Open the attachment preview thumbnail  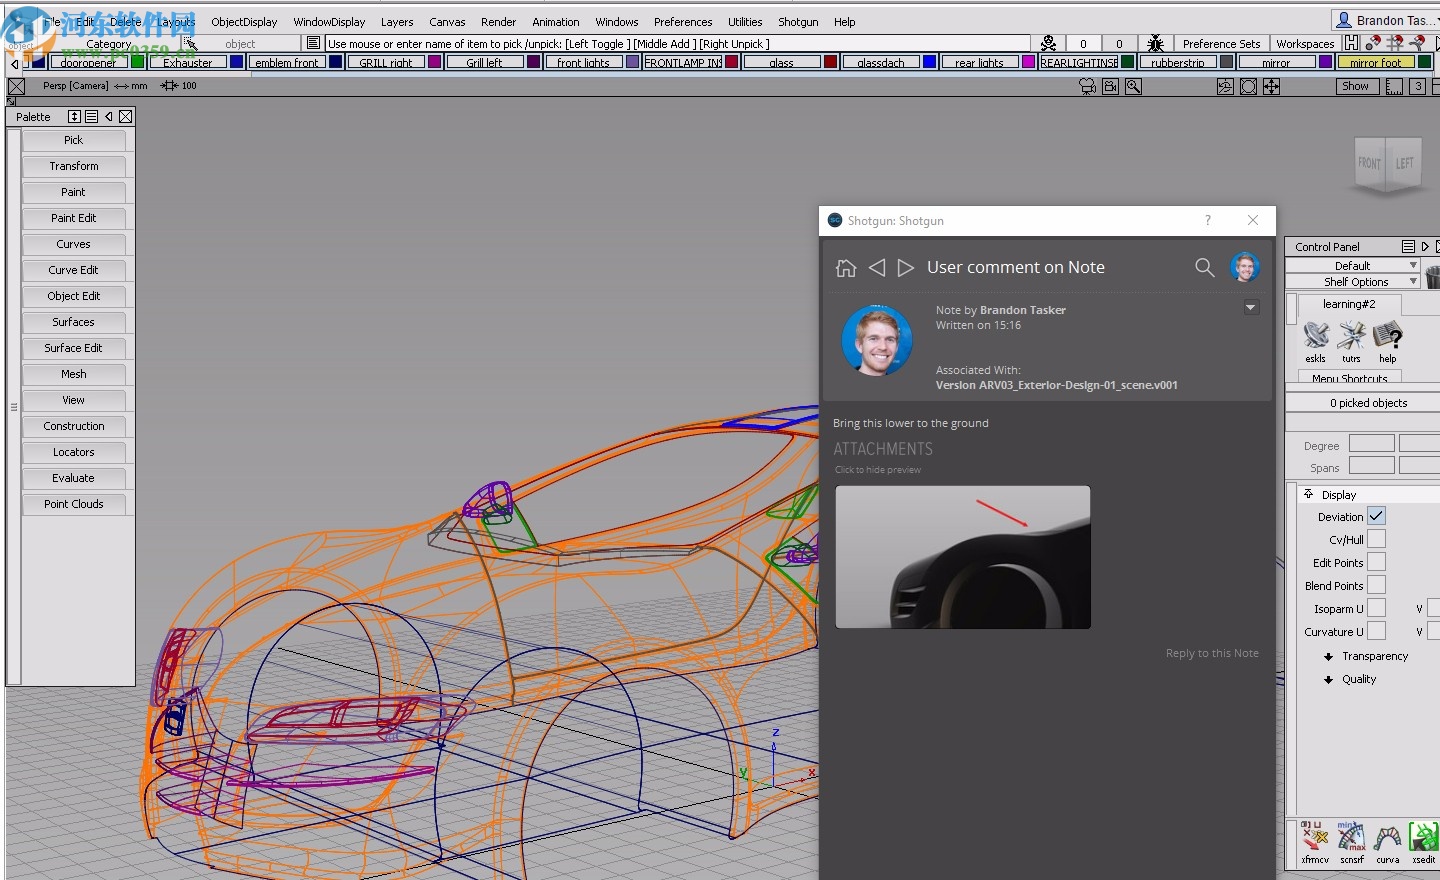point(963,557)
